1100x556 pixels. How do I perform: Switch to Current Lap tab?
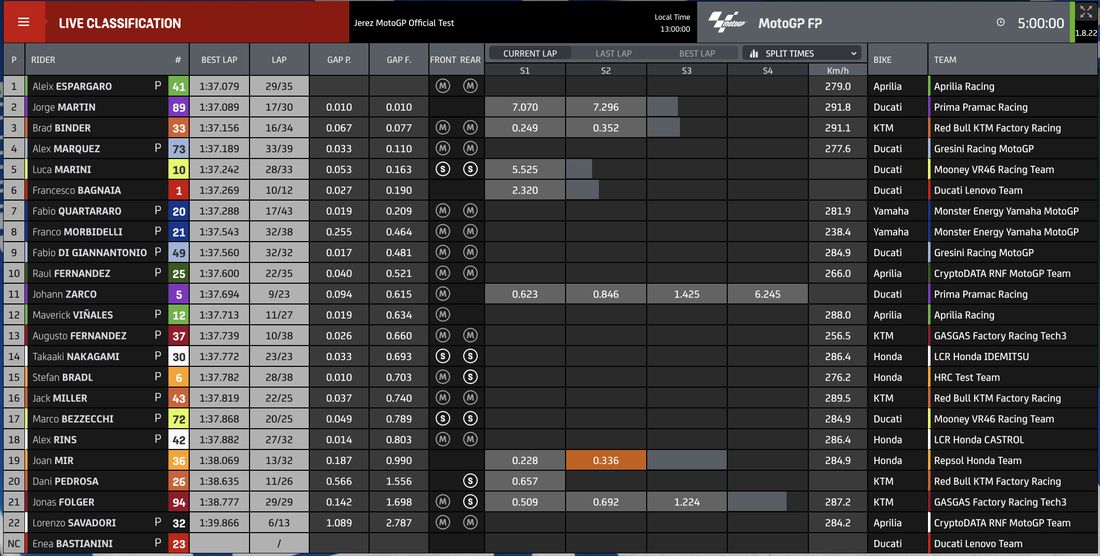click(530, 53)
